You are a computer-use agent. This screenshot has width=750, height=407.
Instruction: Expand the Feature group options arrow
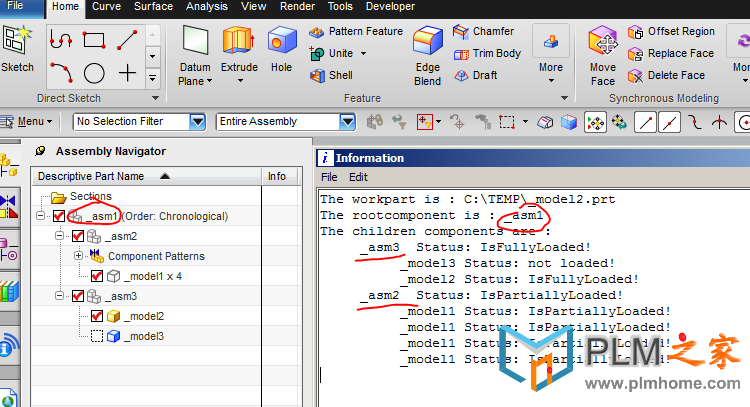564,98
